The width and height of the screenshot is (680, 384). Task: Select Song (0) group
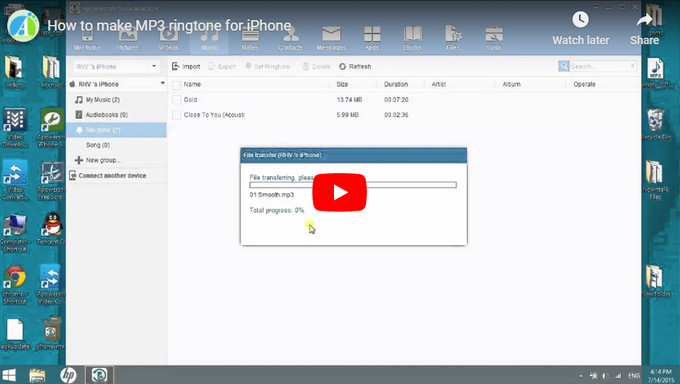(116, 145)
